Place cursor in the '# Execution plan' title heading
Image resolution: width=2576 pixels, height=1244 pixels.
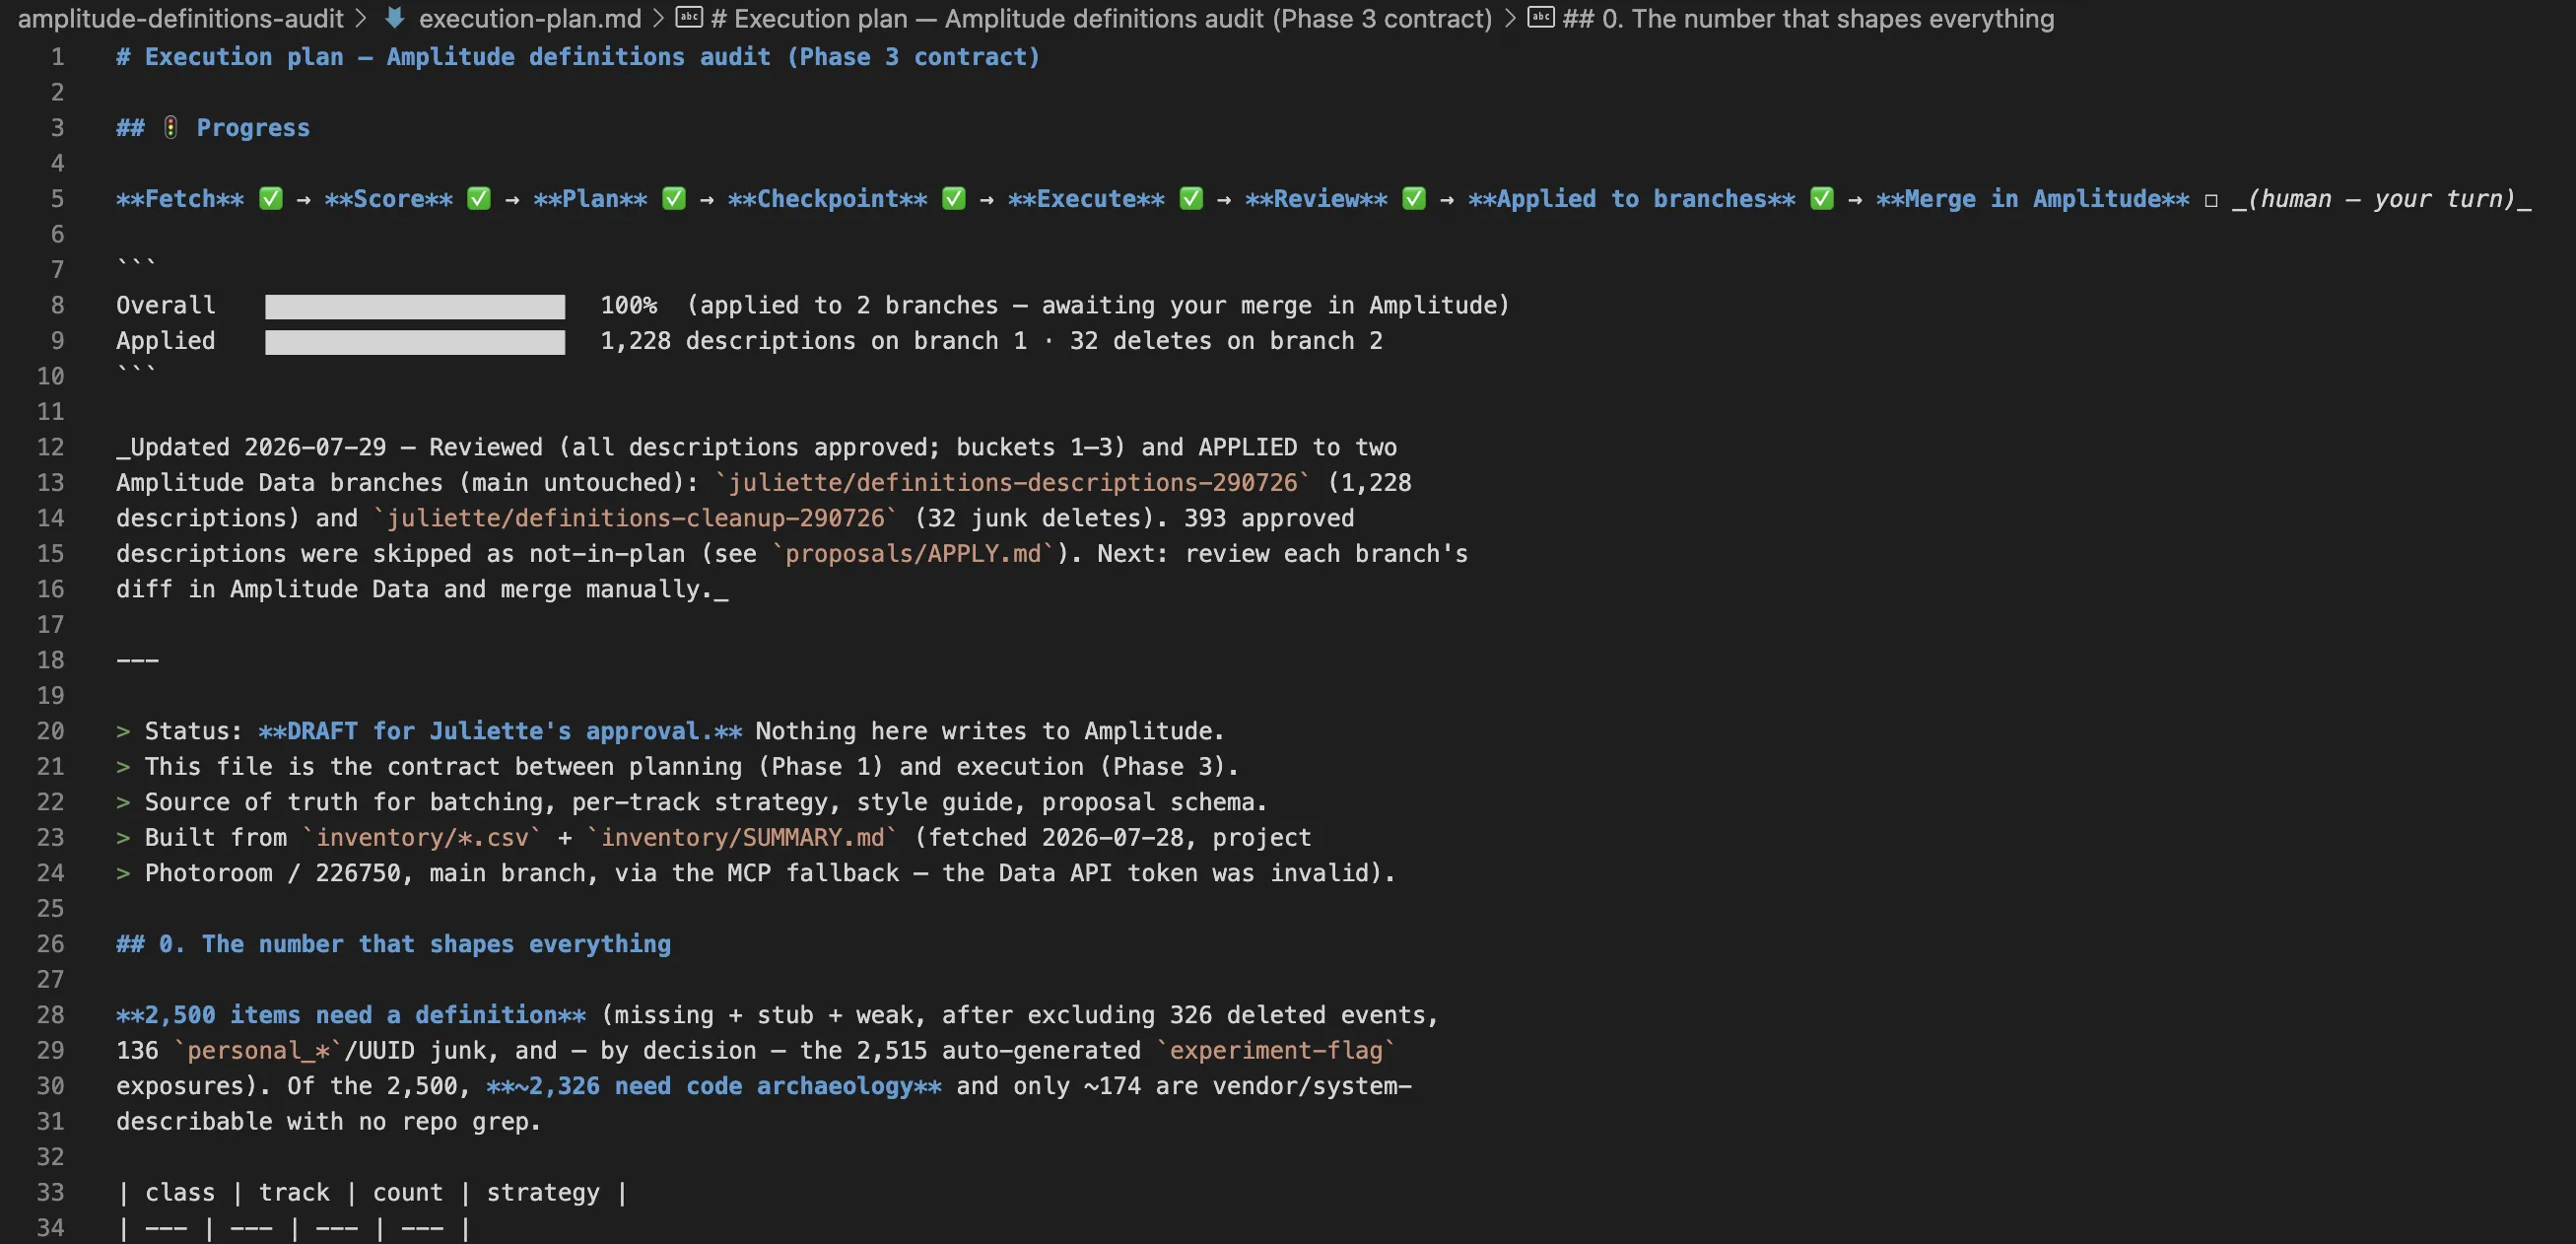(578, 57)
